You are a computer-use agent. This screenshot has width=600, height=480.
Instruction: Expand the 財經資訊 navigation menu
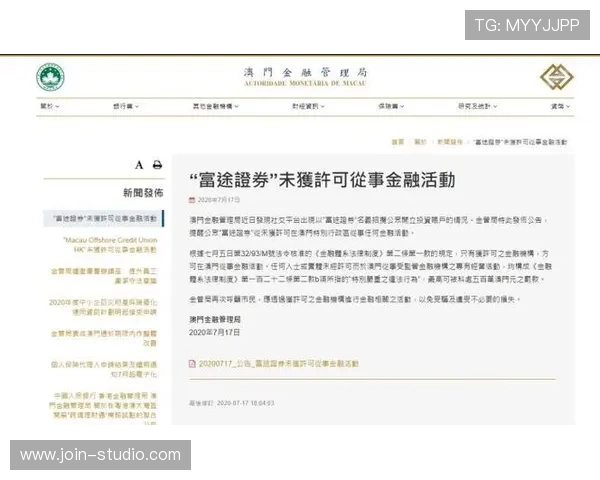(308, 106)
